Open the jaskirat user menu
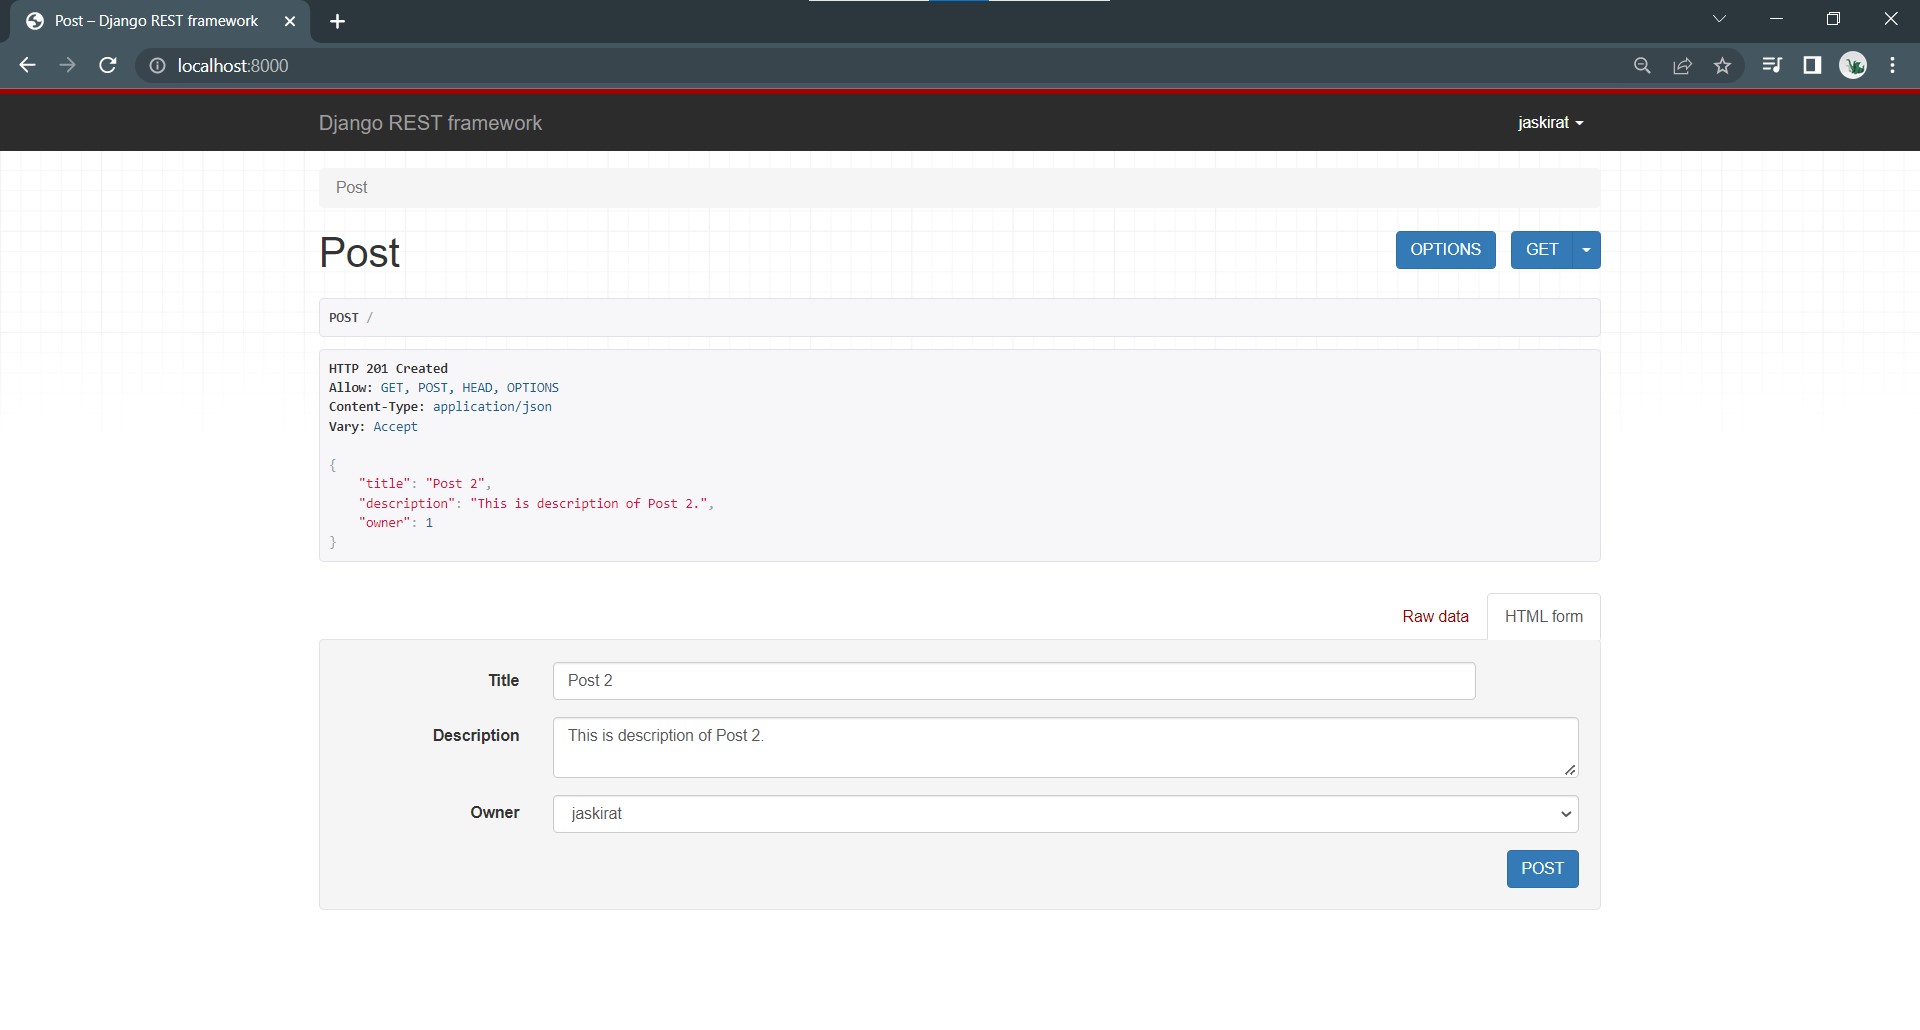 (1549, 122)
